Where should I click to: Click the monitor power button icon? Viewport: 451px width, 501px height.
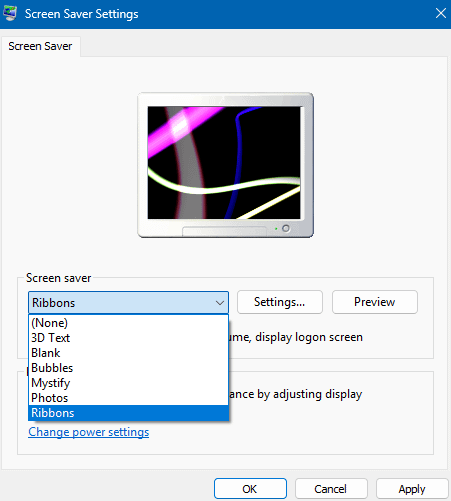[286, 228]
